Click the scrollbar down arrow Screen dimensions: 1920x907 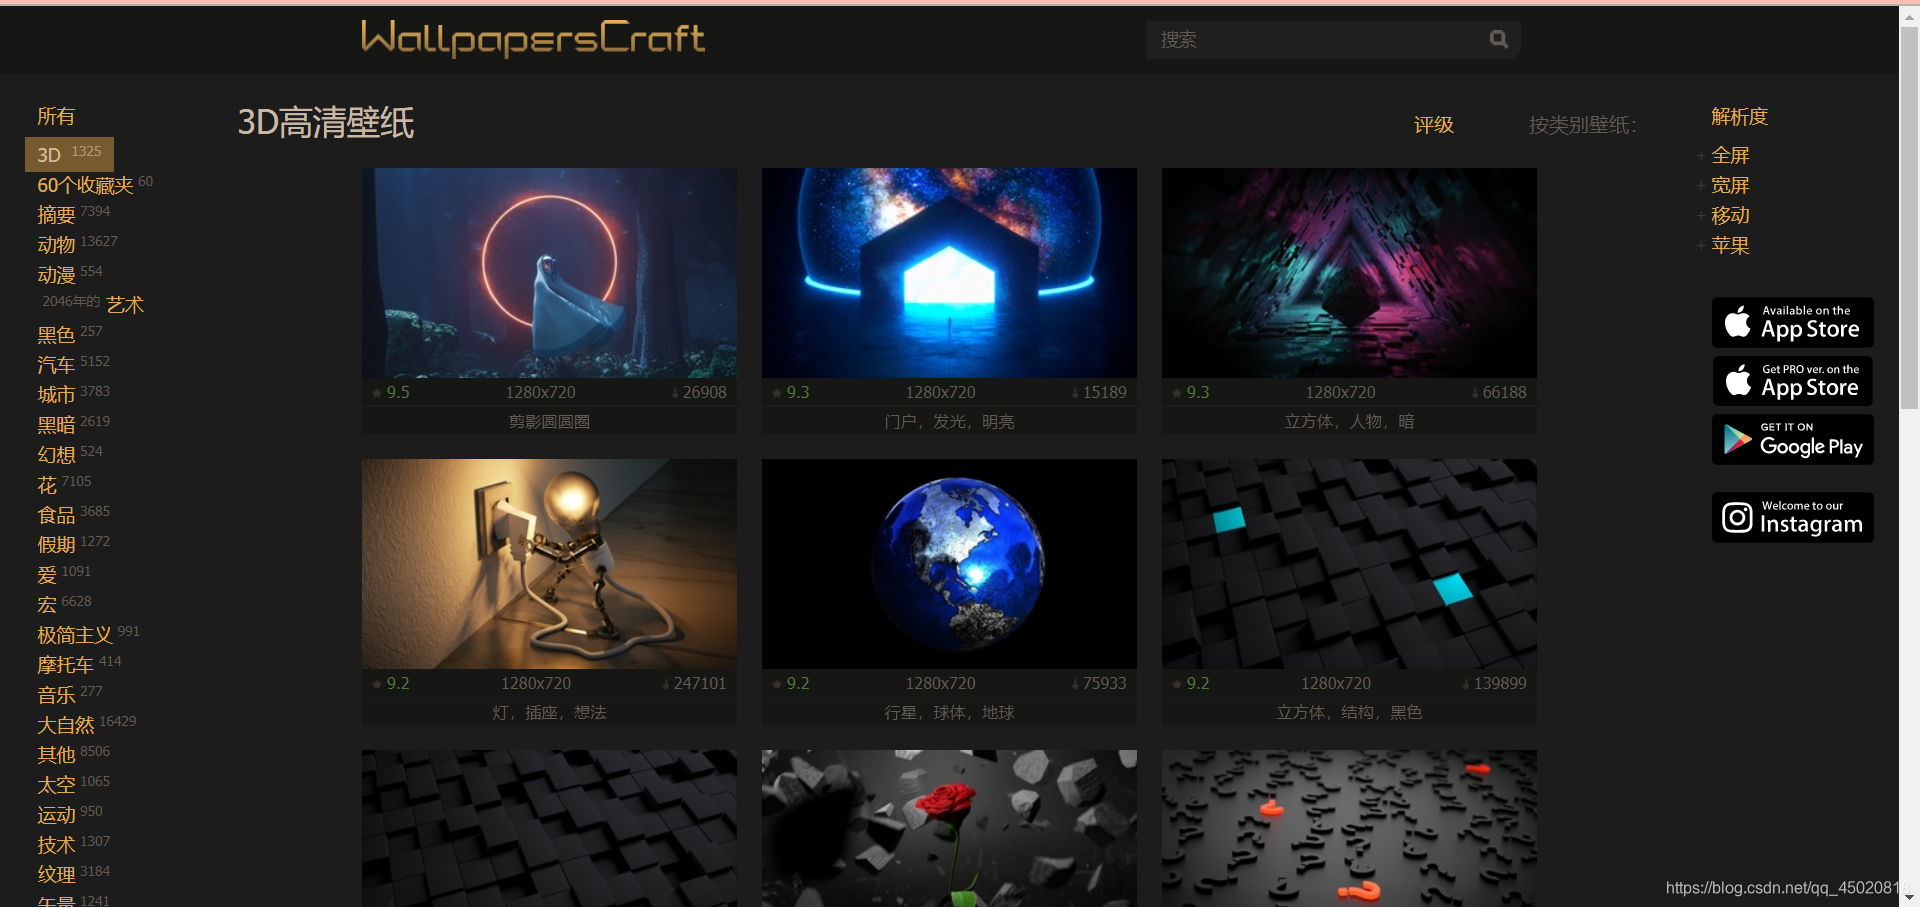click(1909, 897)
